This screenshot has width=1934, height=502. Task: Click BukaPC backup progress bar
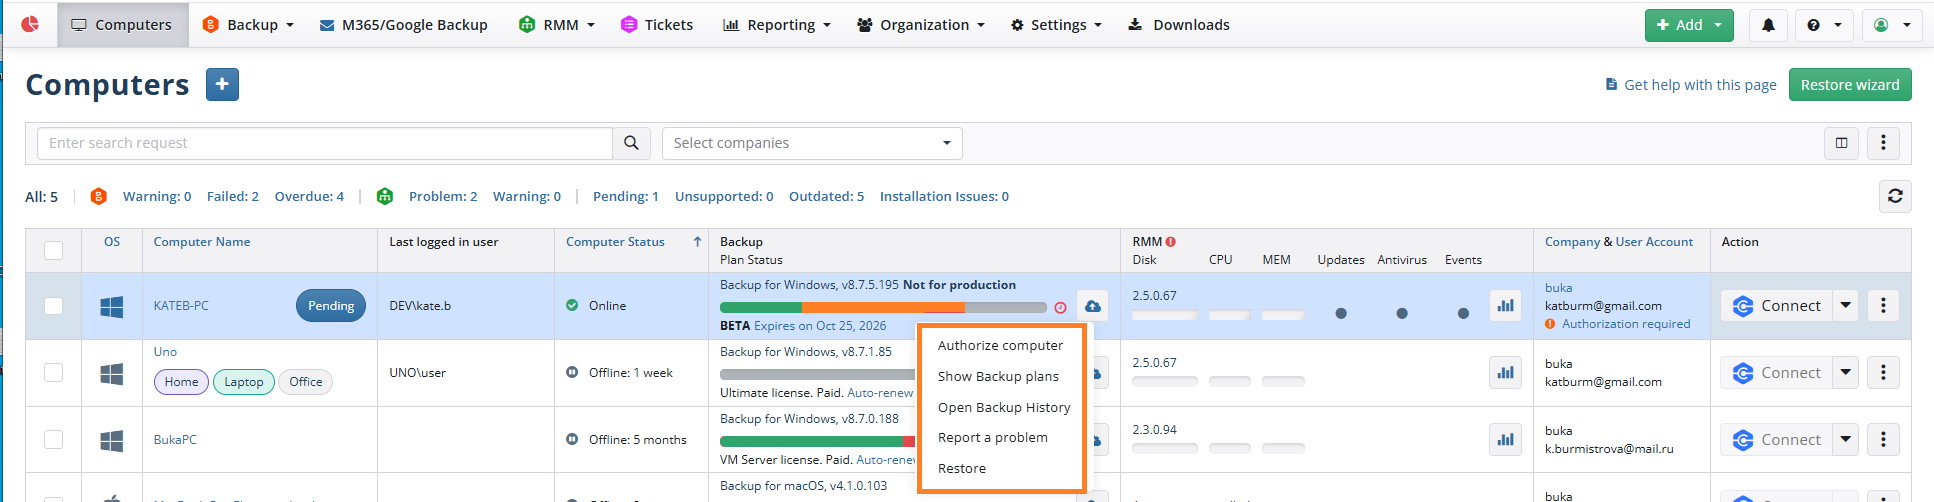tap(817, 441)
